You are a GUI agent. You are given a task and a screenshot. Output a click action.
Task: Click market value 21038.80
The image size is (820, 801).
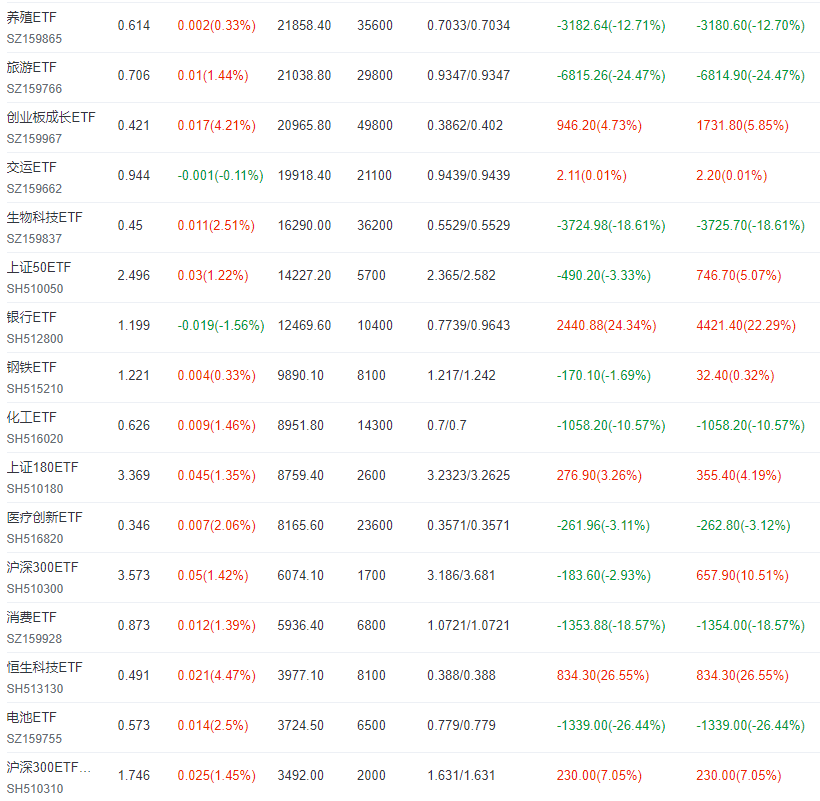point(304,75)
